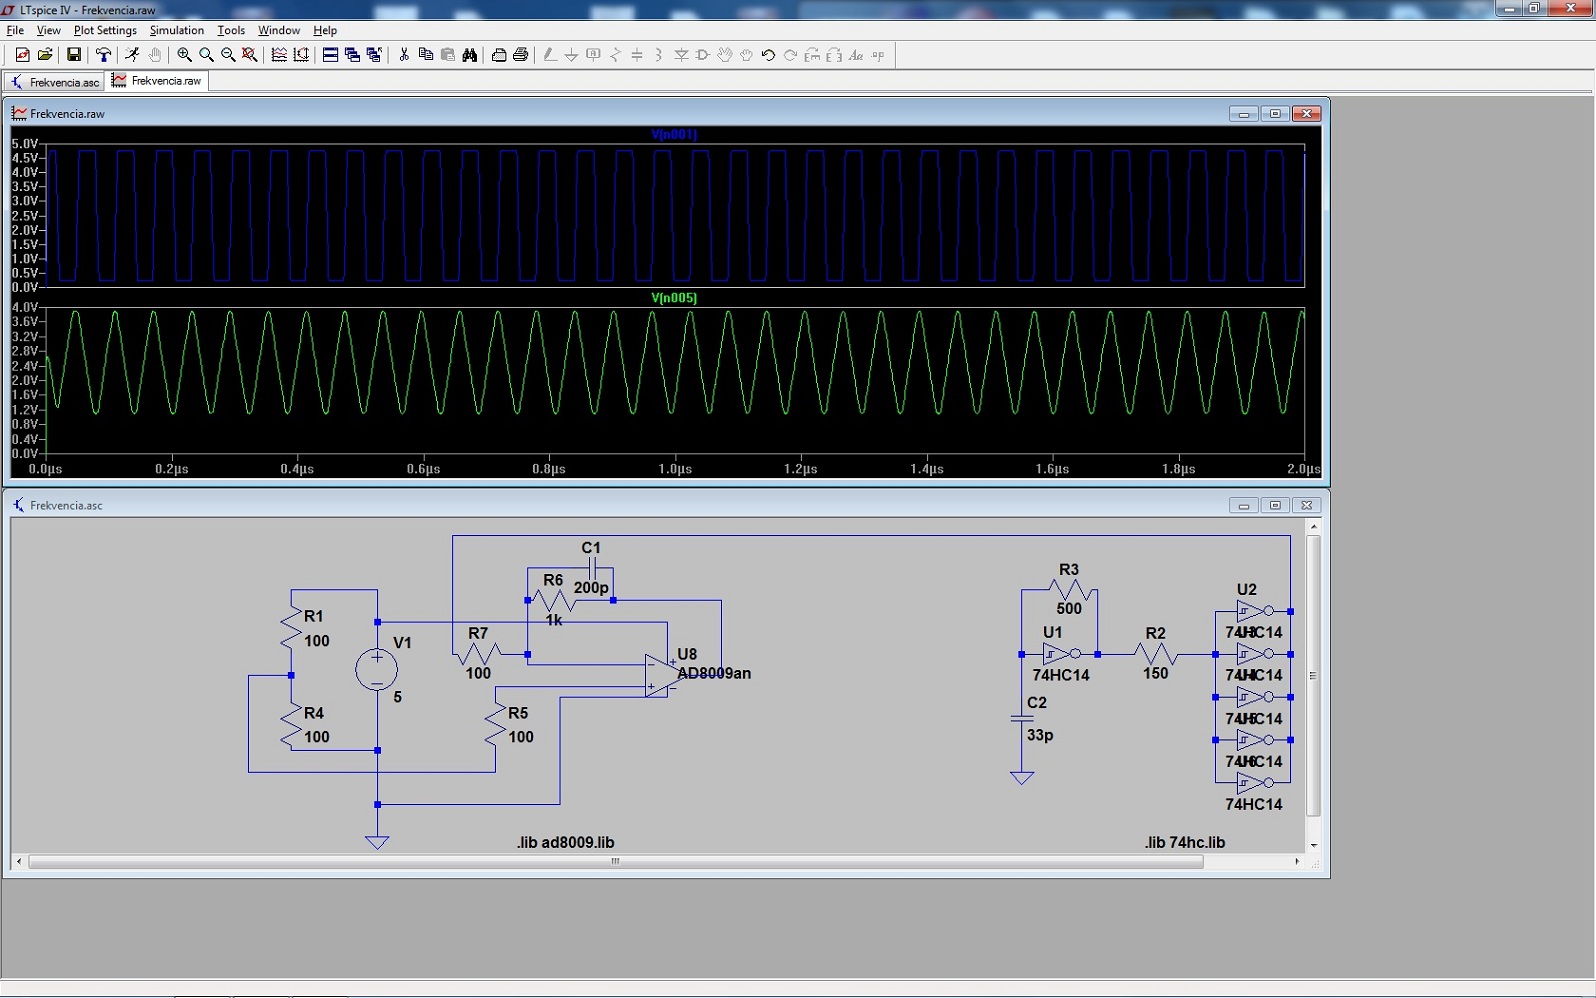The height and width of the screenshot is (998, 1596).
Task: Click schematic vertical scrollbar down arrow
Action: tap(1313, 845)
